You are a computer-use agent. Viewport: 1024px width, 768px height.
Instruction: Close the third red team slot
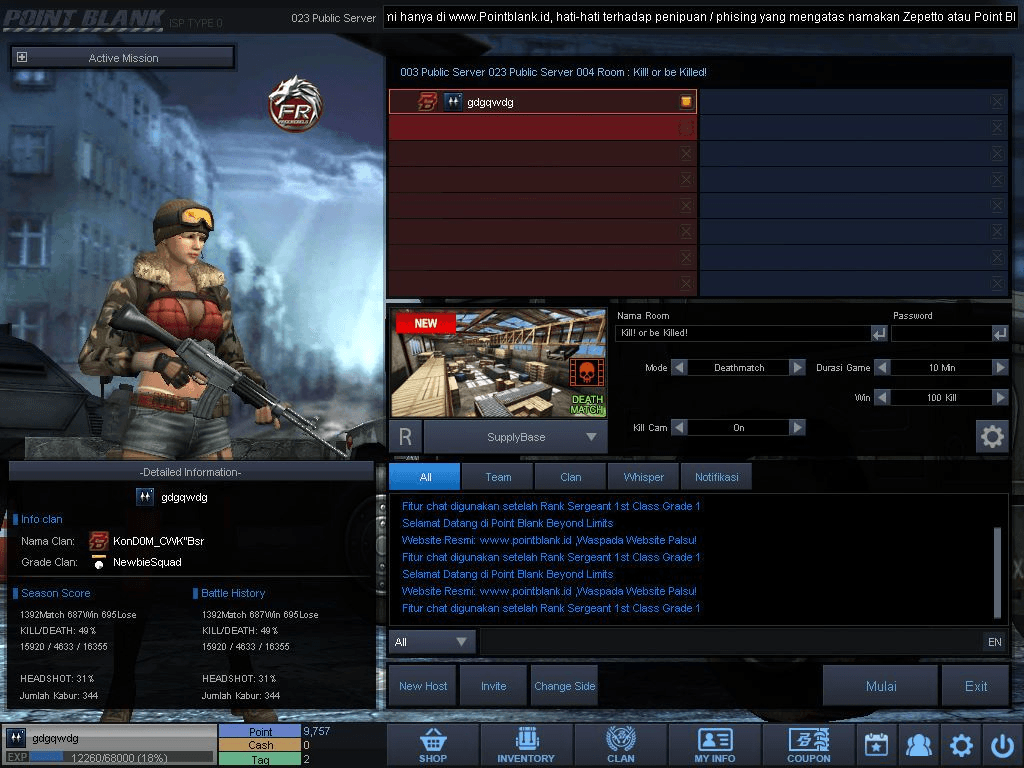point(686,153)
